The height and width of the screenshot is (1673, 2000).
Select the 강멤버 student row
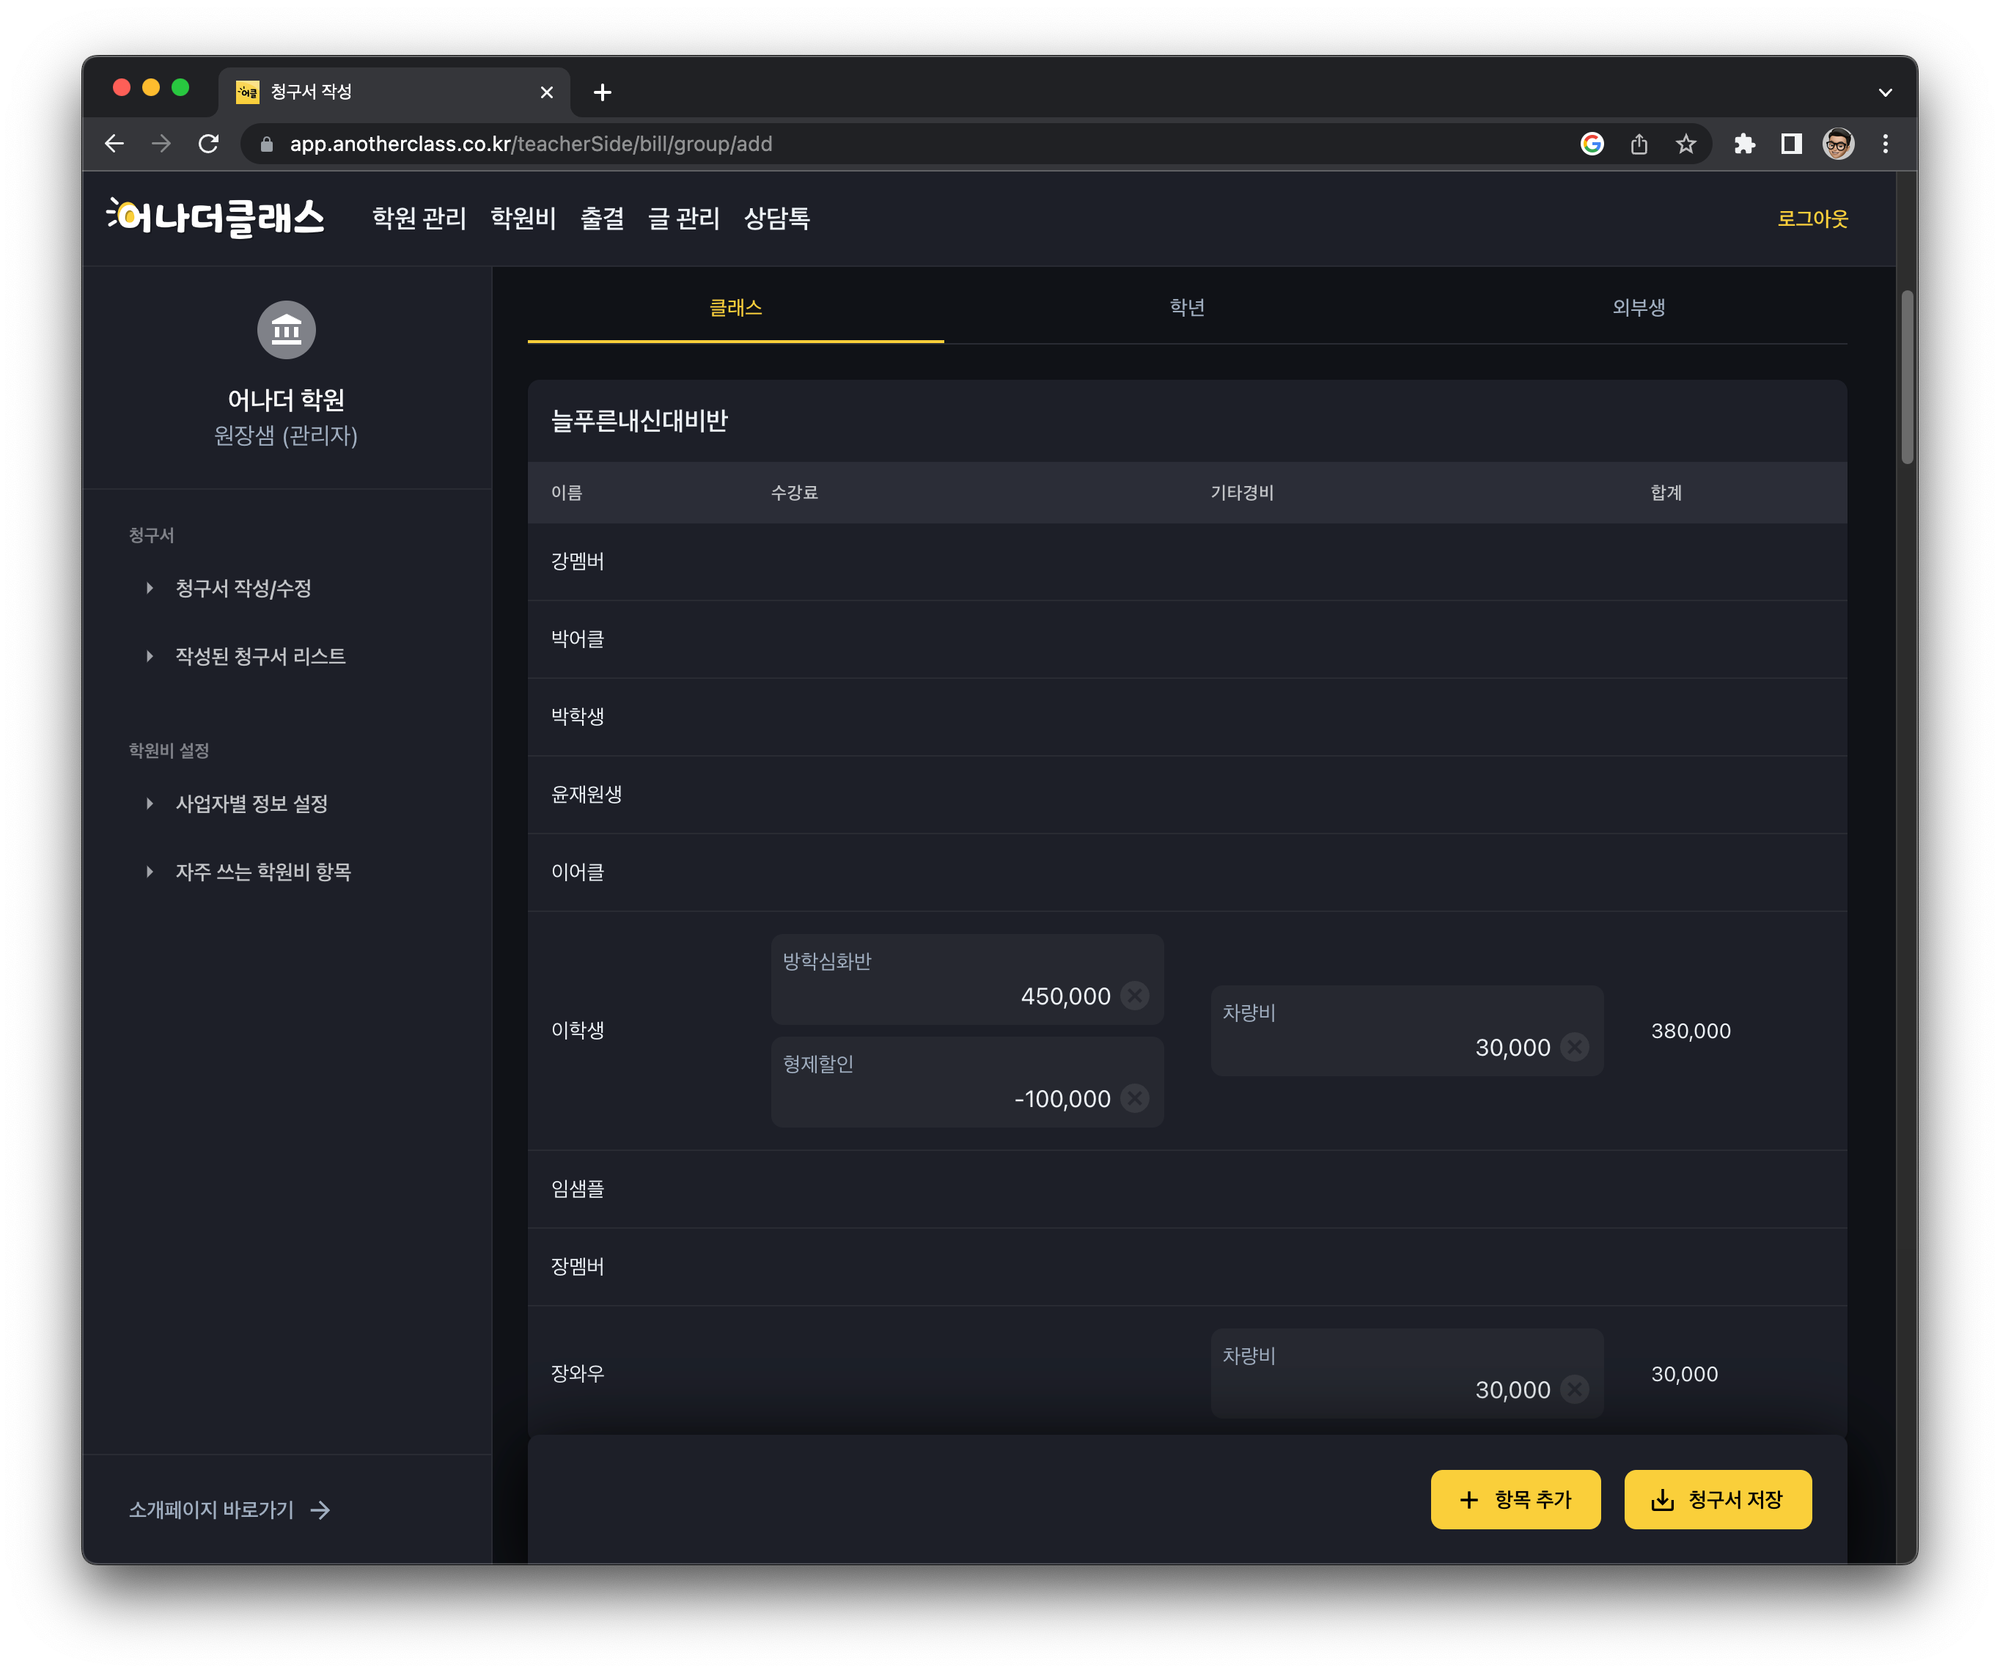pos(1187,561)
